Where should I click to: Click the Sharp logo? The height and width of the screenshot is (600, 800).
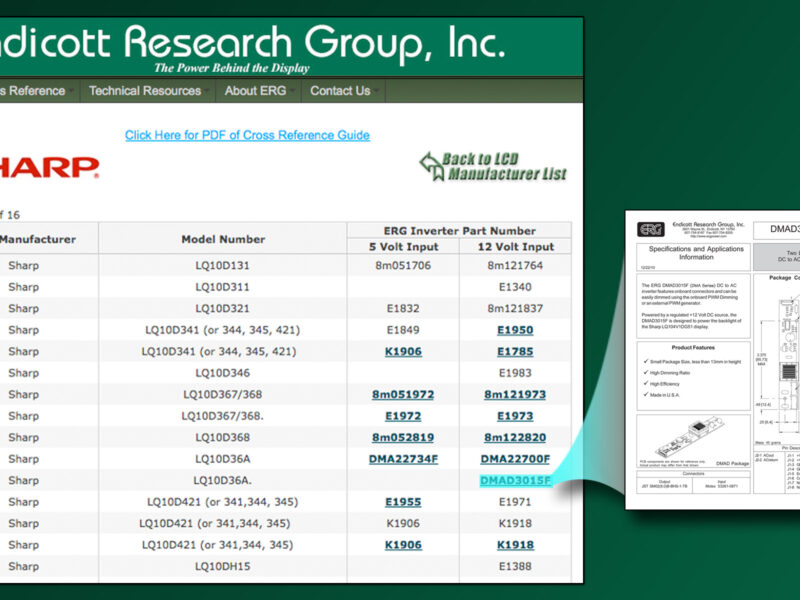pos(45,165)
